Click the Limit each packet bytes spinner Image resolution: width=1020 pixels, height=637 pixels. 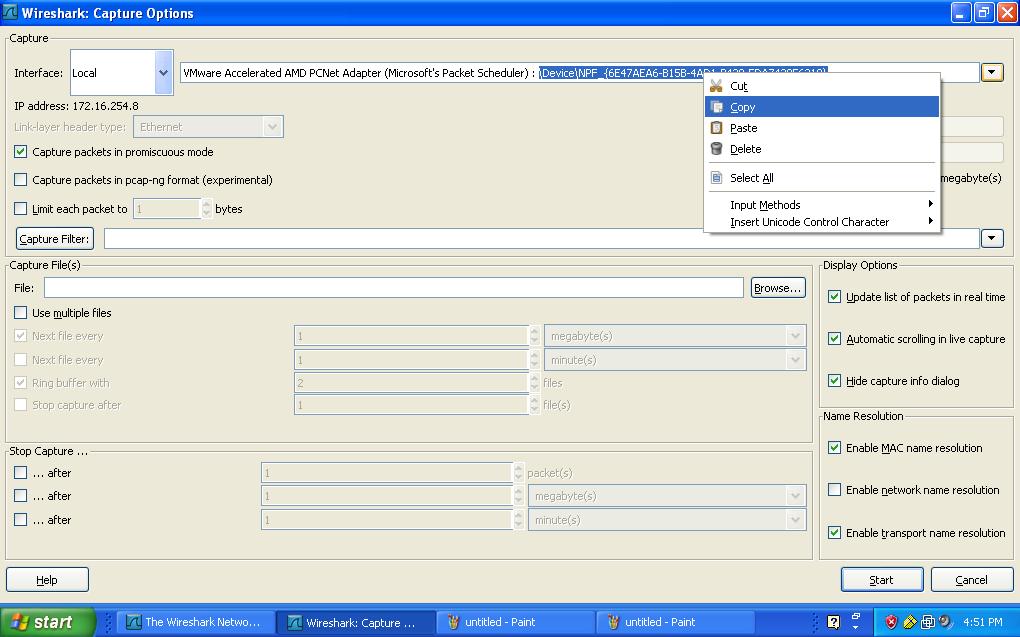coord(173,209)
